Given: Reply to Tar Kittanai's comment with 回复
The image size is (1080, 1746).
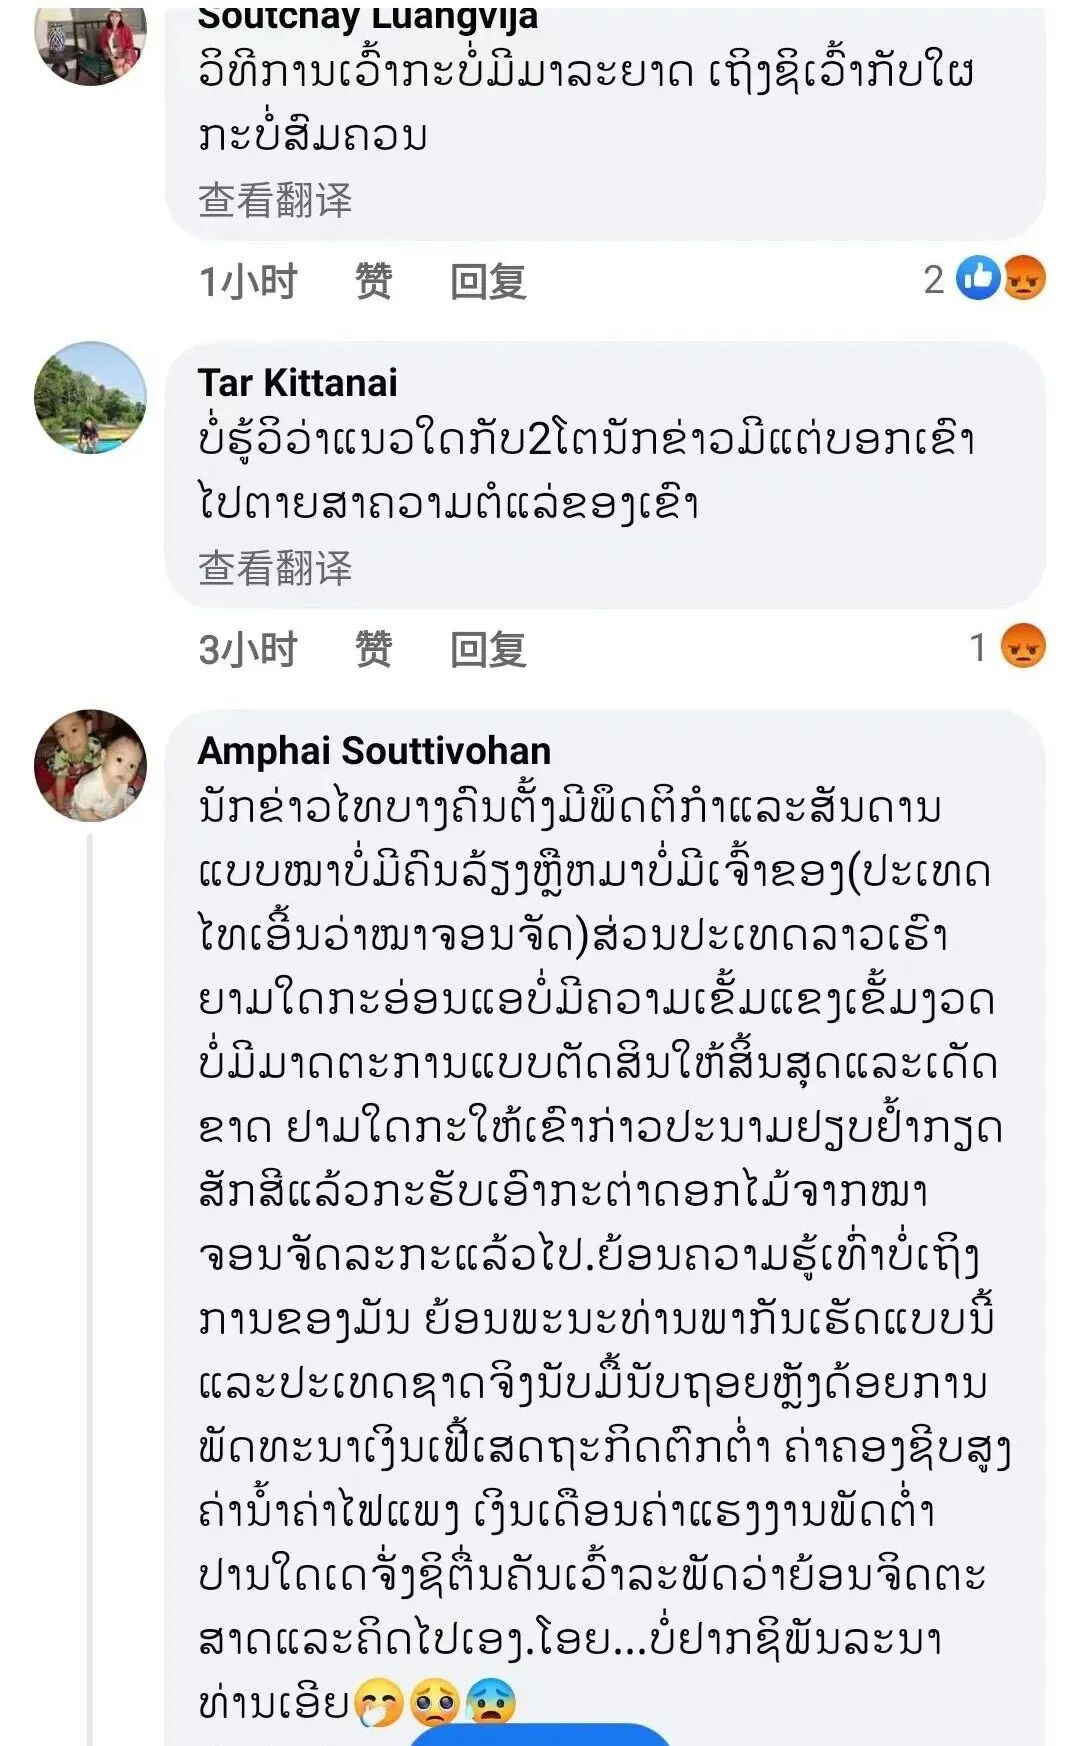Looking at the screenshot, I should coord(487,649).
